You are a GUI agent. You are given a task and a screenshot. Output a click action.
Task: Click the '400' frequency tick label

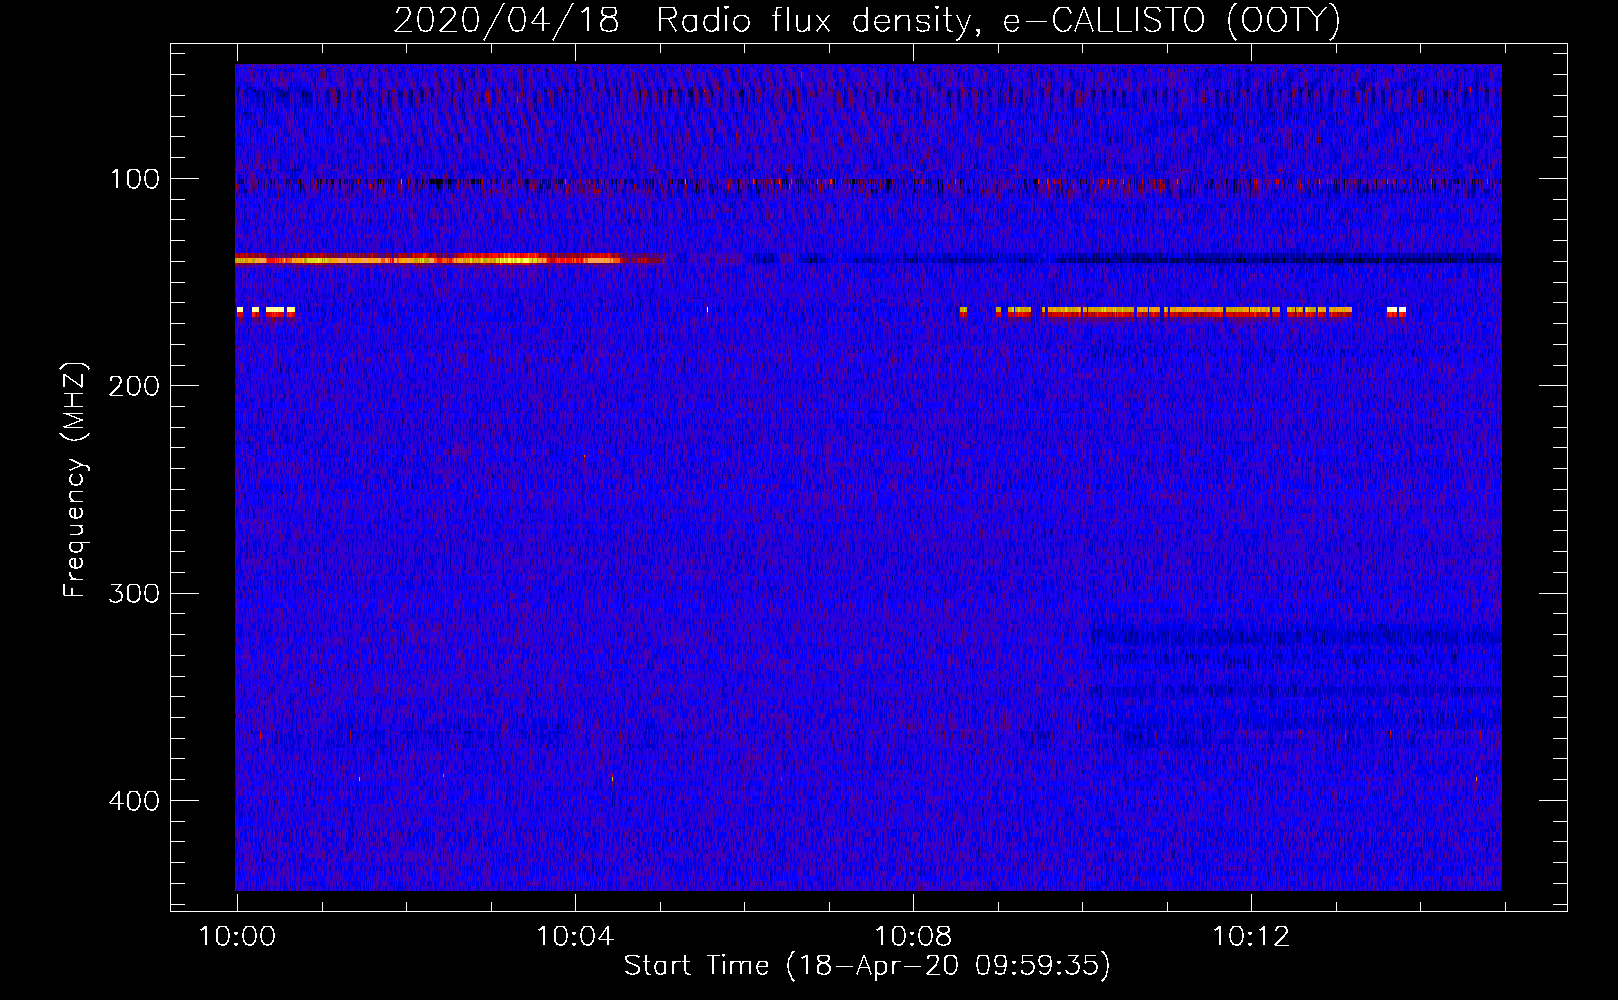135,801
